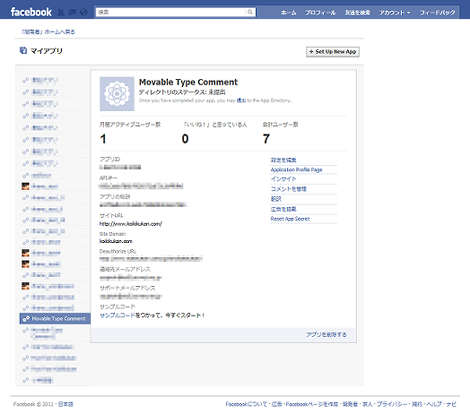Open Application Profile Page link
Image resolution: width=470 pixels, height=414 pixels.
click(296, 170)
